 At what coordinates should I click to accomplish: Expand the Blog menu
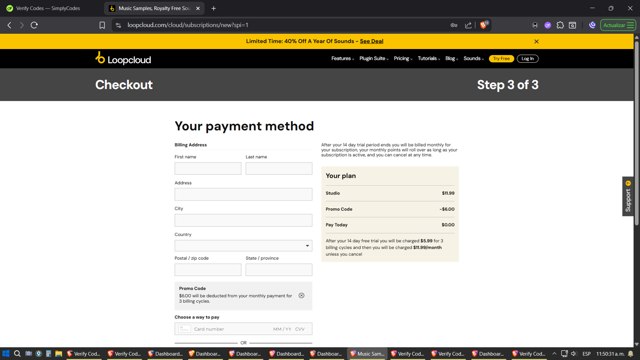451,59
